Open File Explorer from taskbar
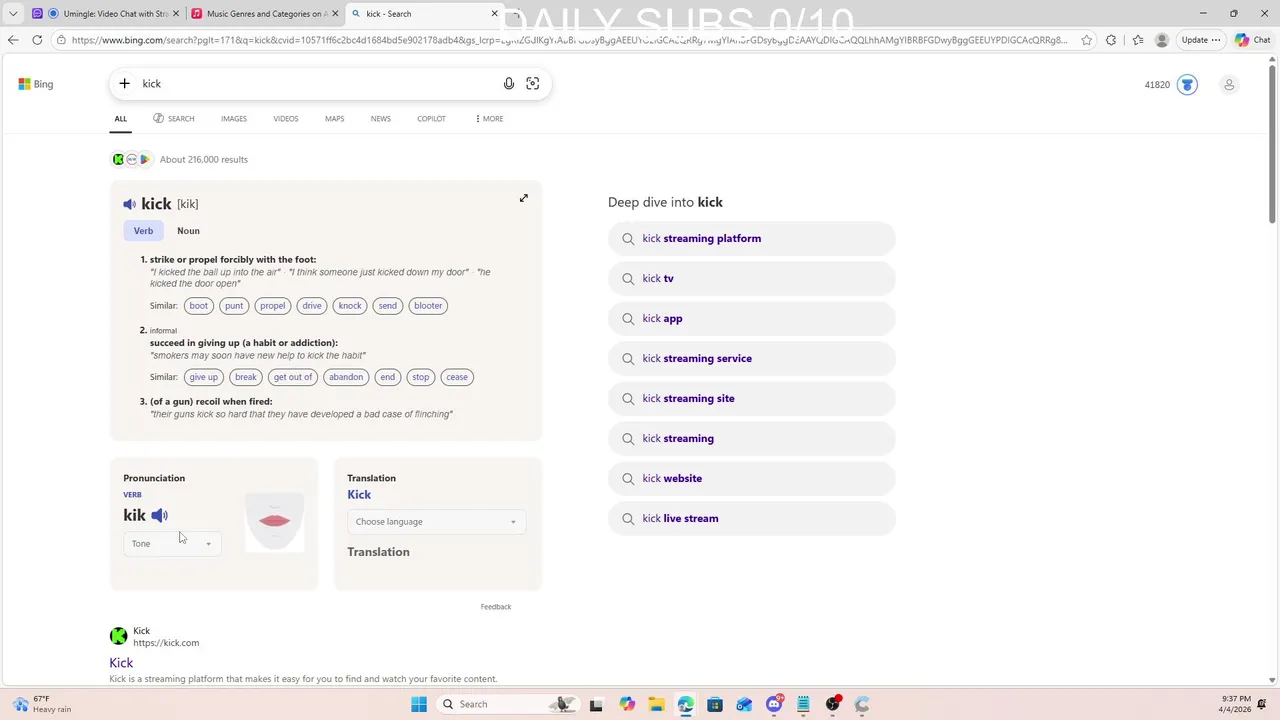This screenshot has width=1280, height=720. (656, 704)
